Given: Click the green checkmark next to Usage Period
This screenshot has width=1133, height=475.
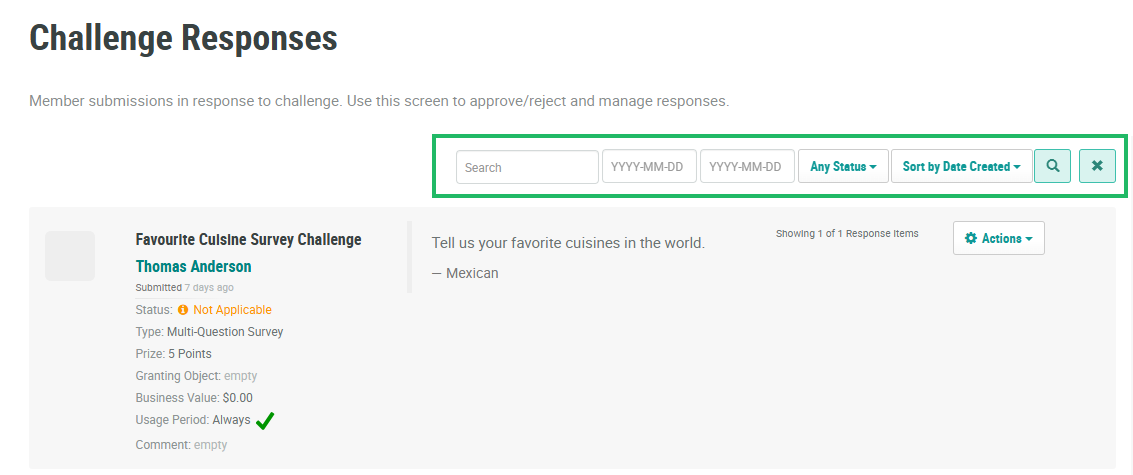Looking at the screenshot, I should [265, 421].
